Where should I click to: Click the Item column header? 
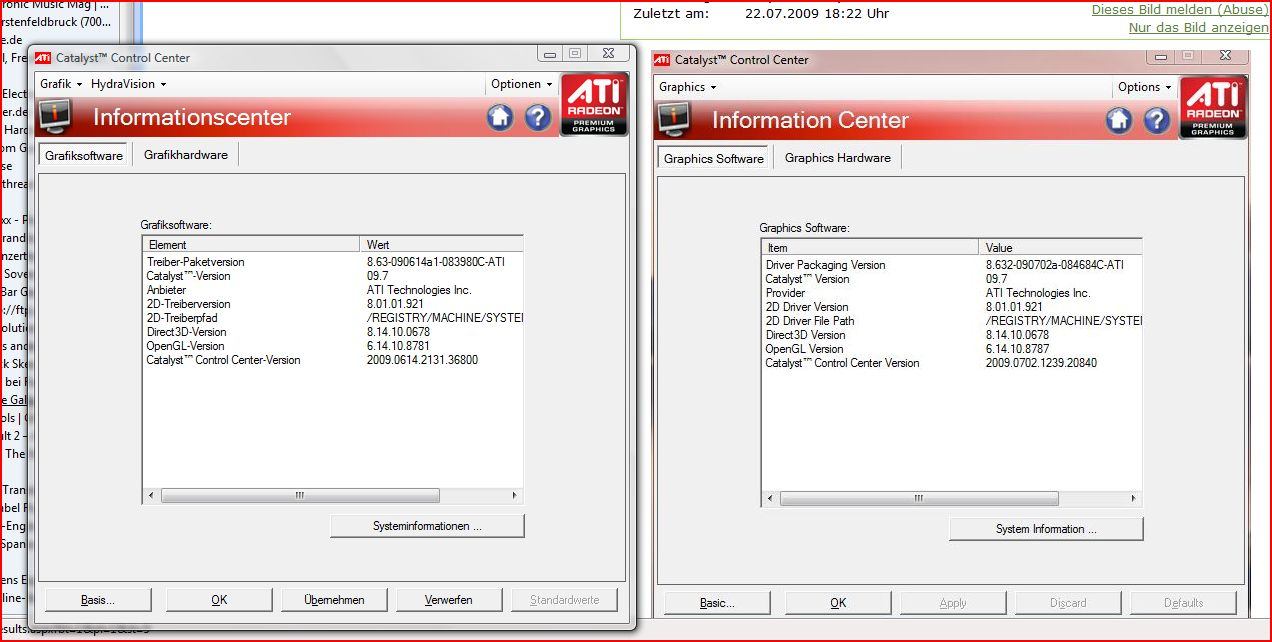pyautogui.click(x=870, y=247)
